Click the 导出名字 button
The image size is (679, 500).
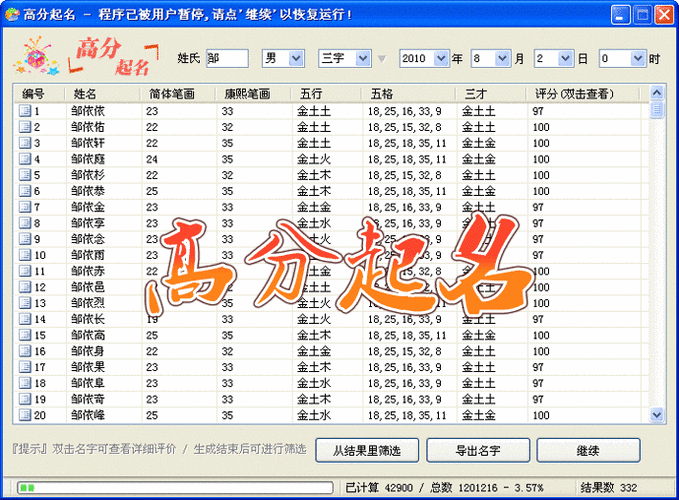click(x=478, y=451)
